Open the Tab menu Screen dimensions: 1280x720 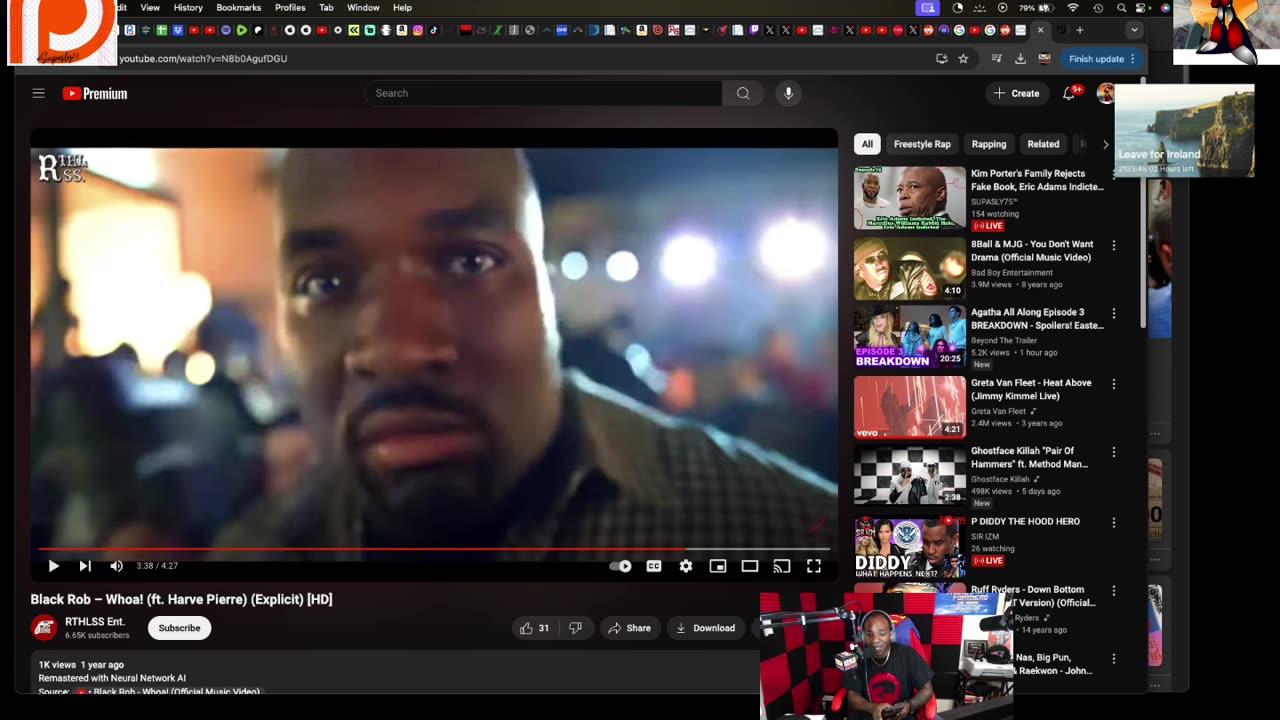tap(326, 8)
